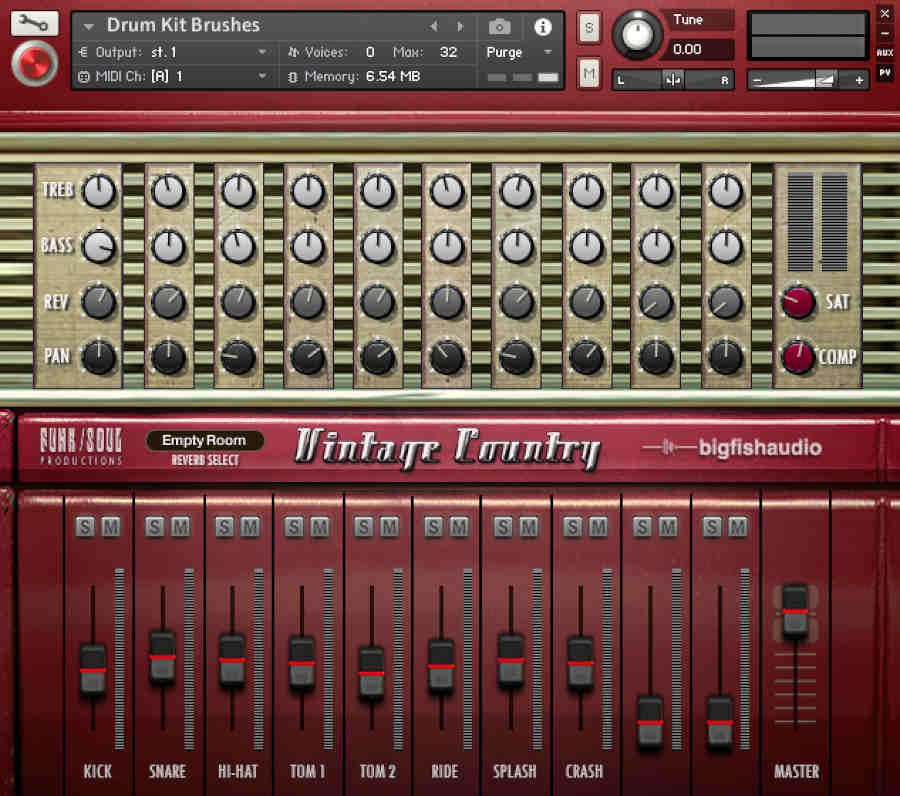Viewport: 900px width, 796px height.
Task: Click the MASTER volume fader
Action: 796,610
